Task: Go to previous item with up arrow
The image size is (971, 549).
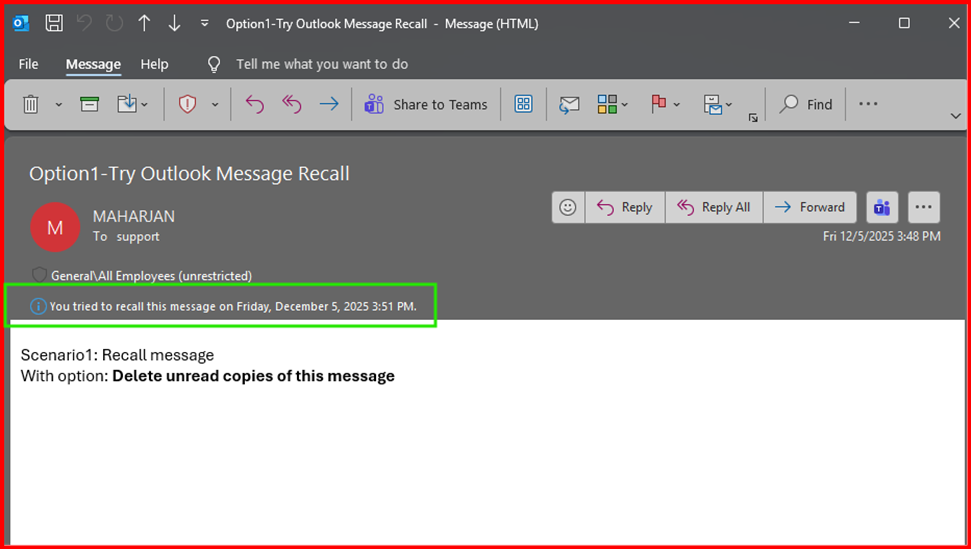Action: (145, 23)
